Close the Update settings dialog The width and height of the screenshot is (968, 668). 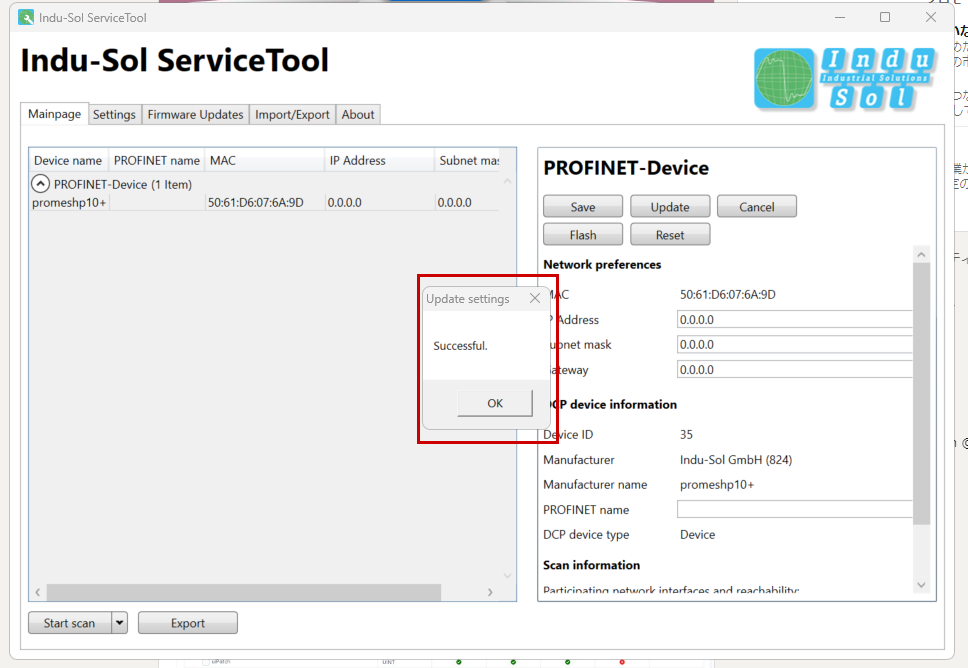coord(535,299)
